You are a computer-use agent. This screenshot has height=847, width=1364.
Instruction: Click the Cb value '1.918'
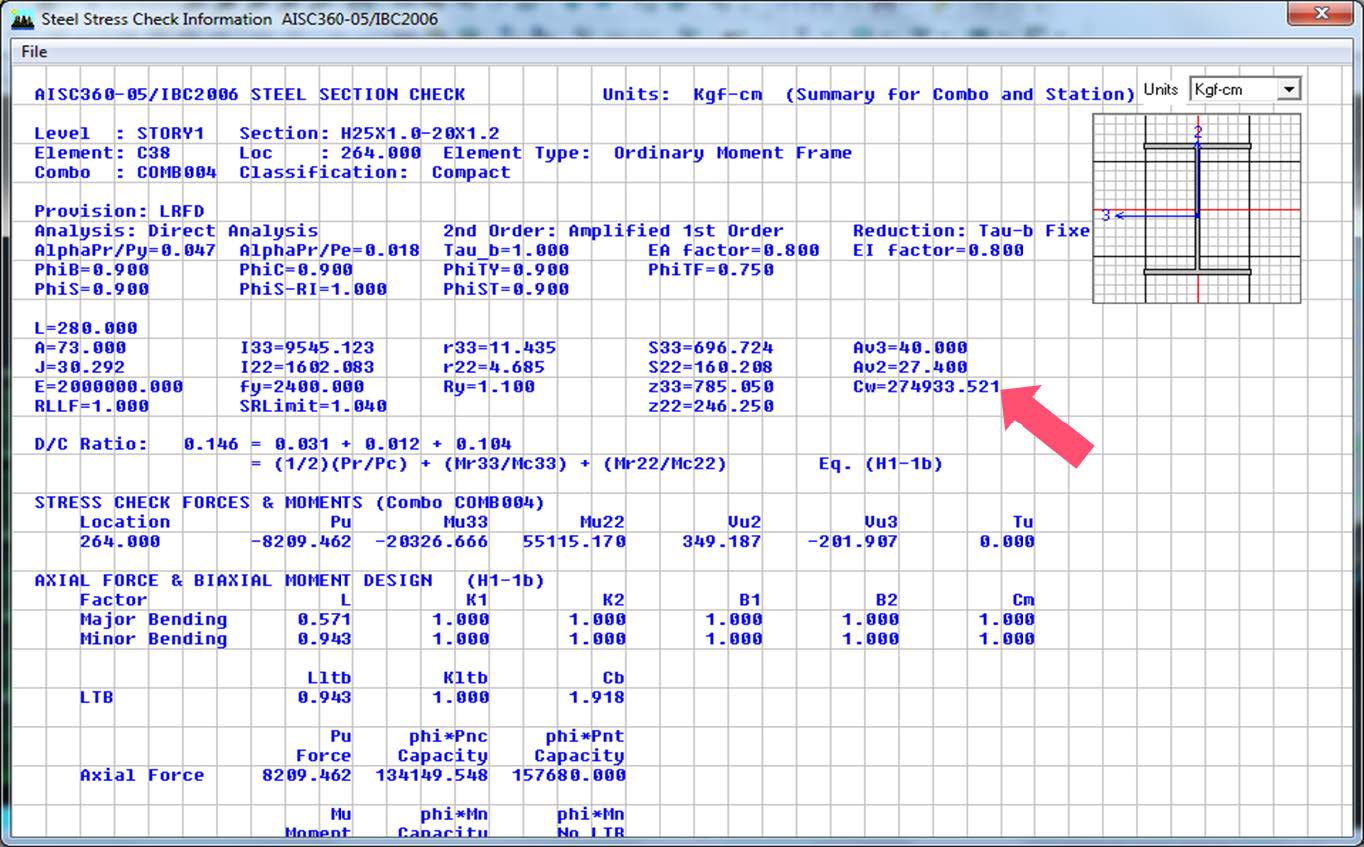[x=597, y=697]
